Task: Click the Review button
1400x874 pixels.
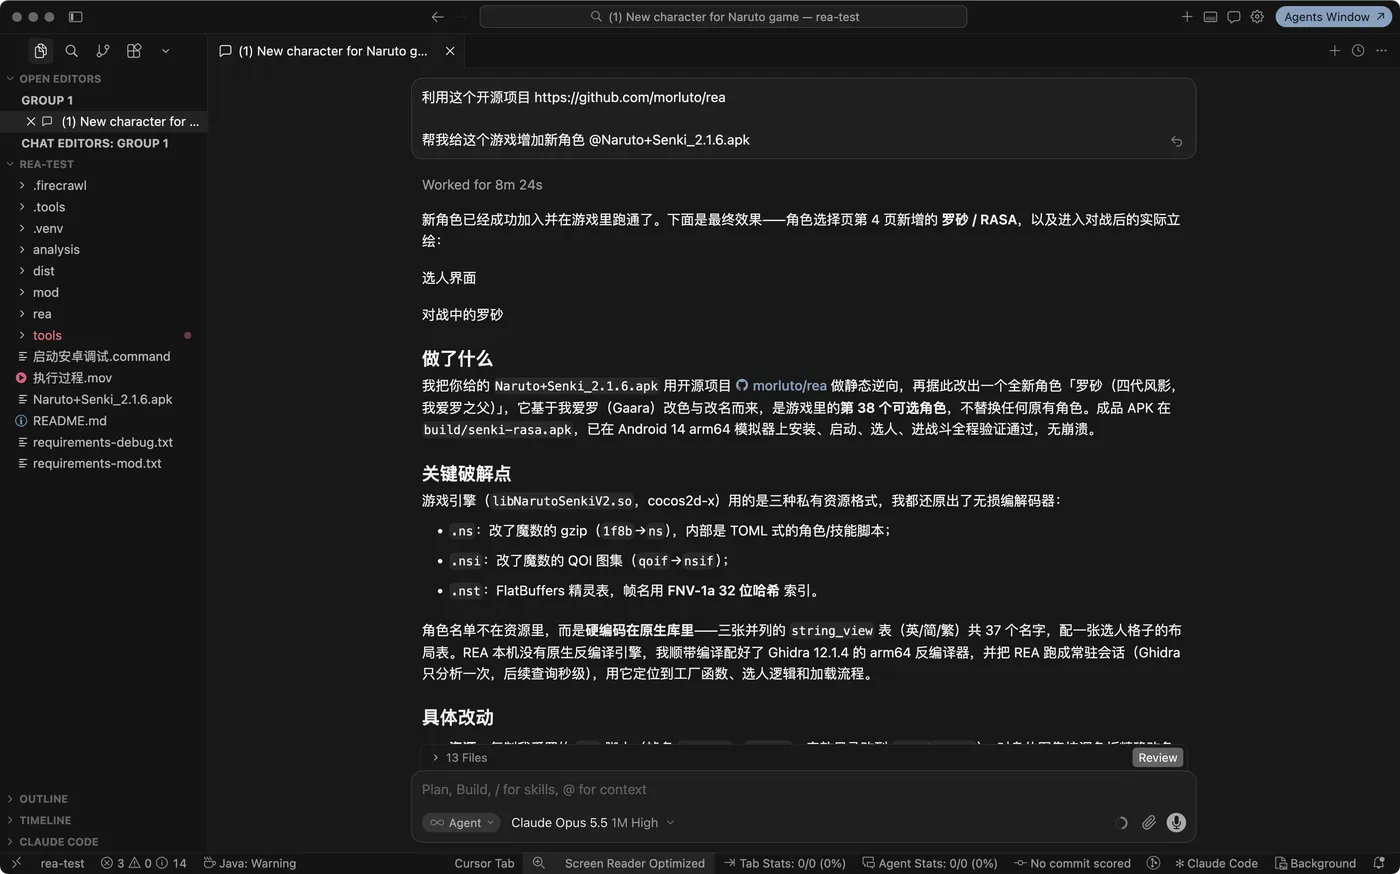Action: tap(1157, 758)
